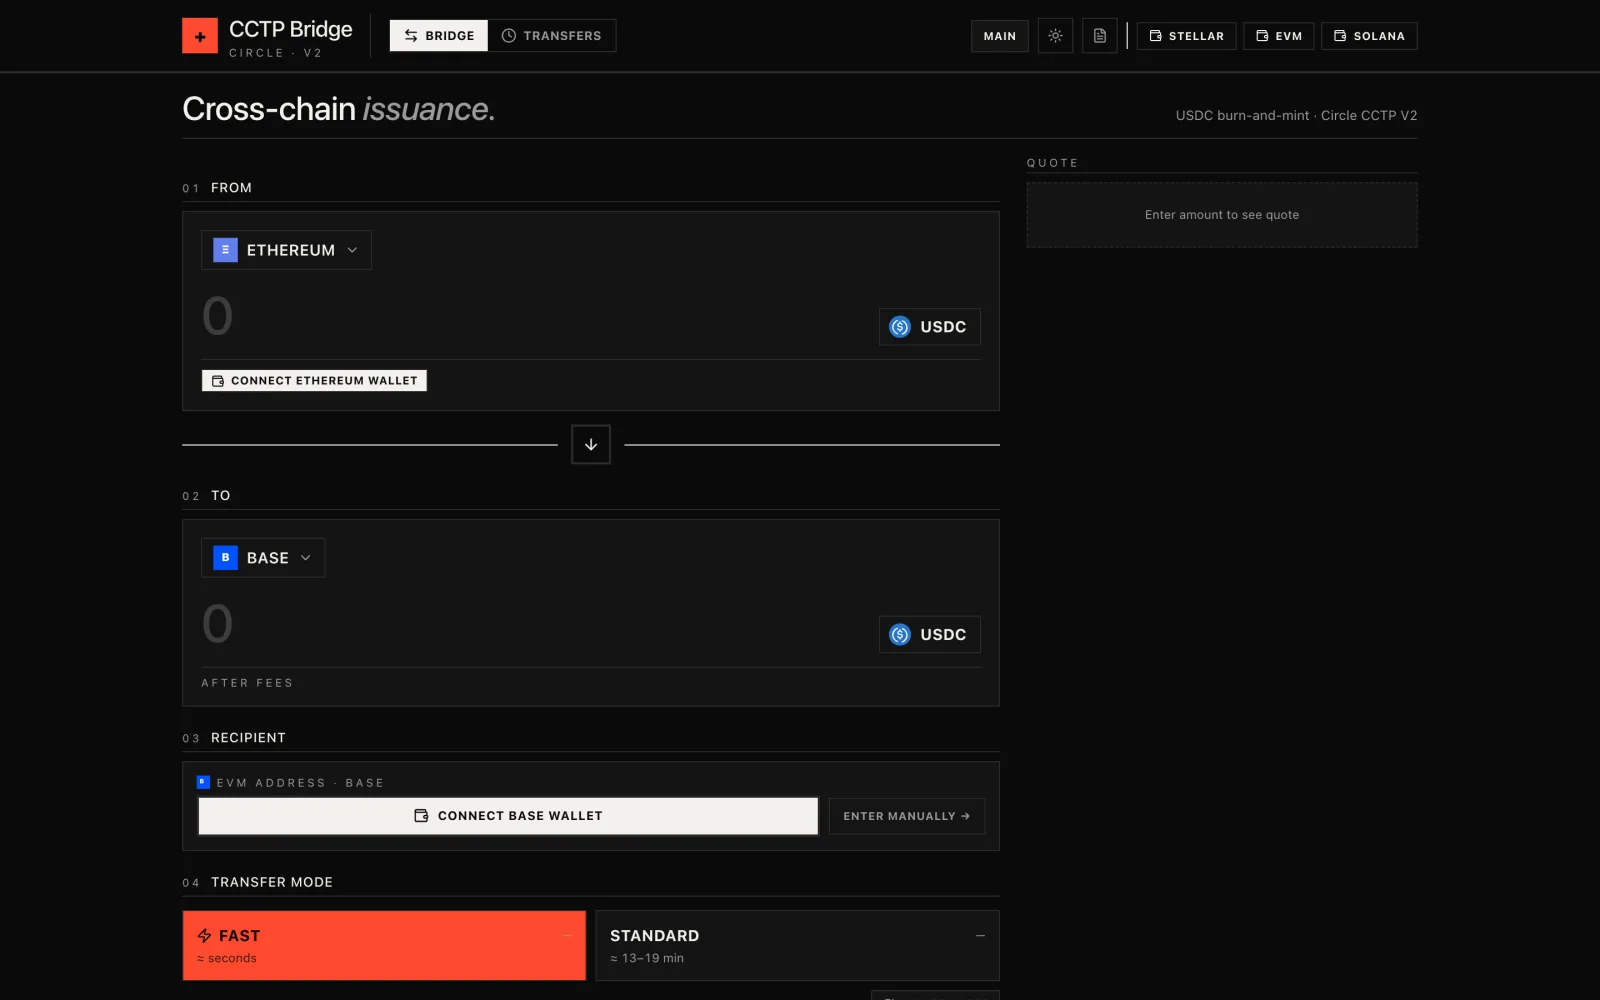Screen dimensions: 1600x1000
Task: Click the 'QUOTE' panel label
Action: (x=1052, y=163)
